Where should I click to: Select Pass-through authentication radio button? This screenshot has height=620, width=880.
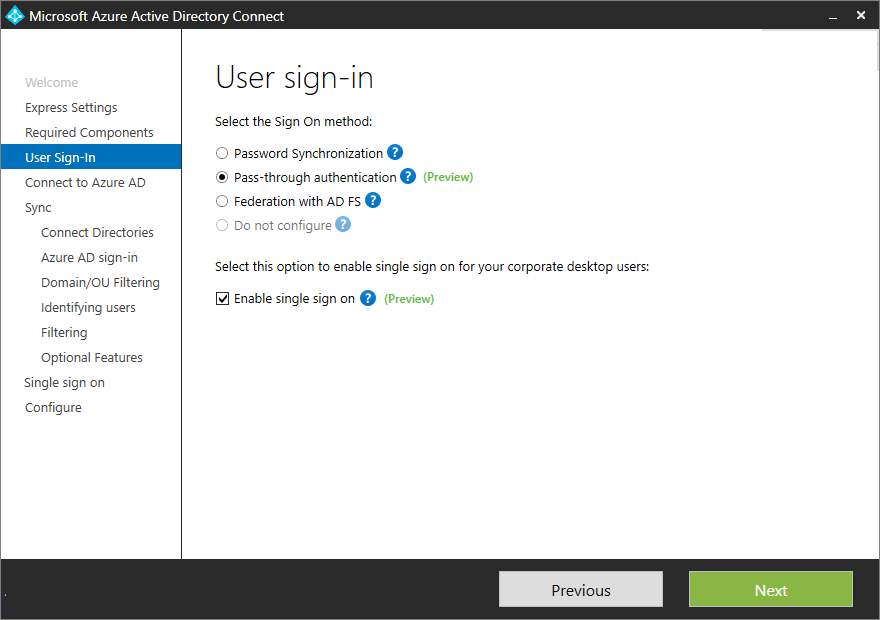(222, 177)
